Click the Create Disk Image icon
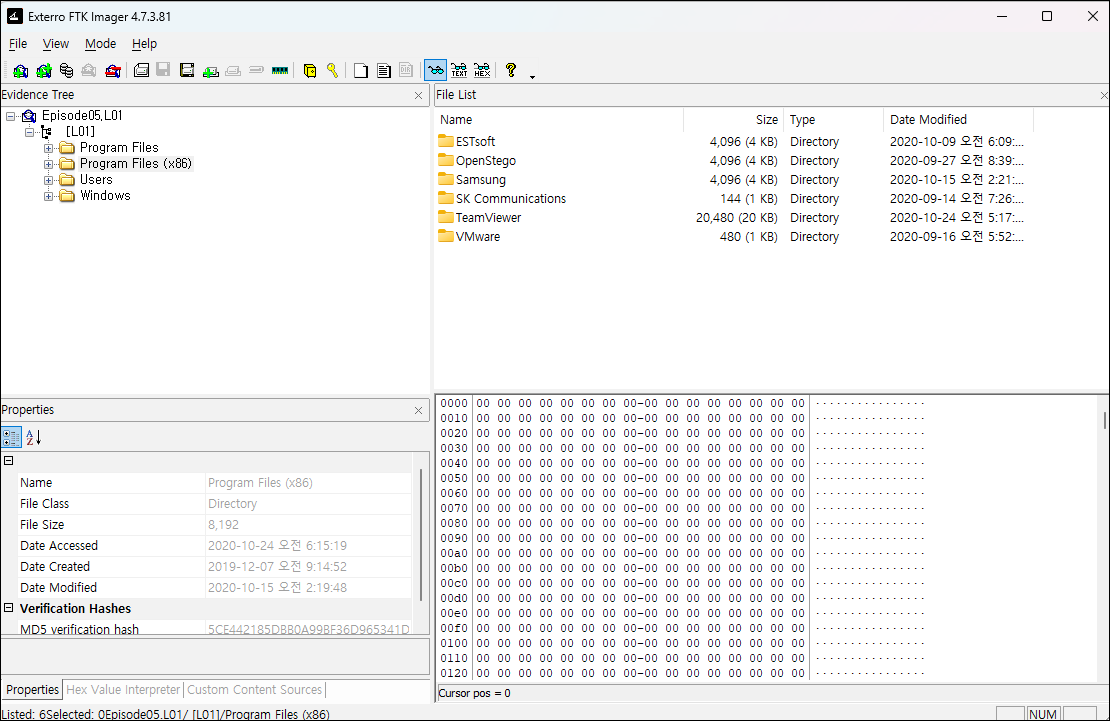1110x721 pixels. point(142,70)
